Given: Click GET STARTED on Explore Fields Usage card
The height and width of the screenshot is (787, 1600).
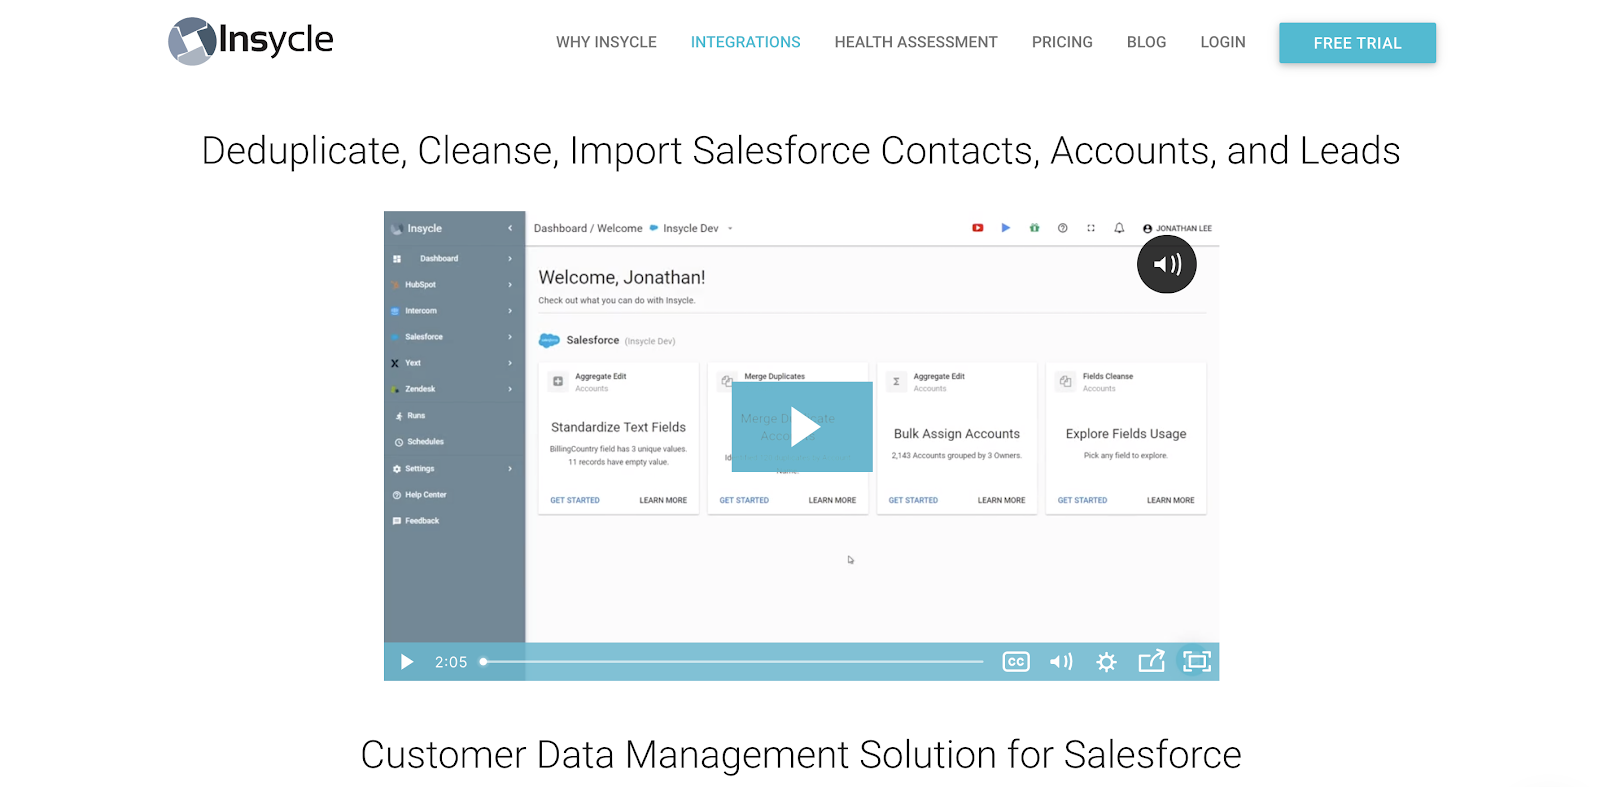Looking at the screenshot, I should pos(1082,500).
